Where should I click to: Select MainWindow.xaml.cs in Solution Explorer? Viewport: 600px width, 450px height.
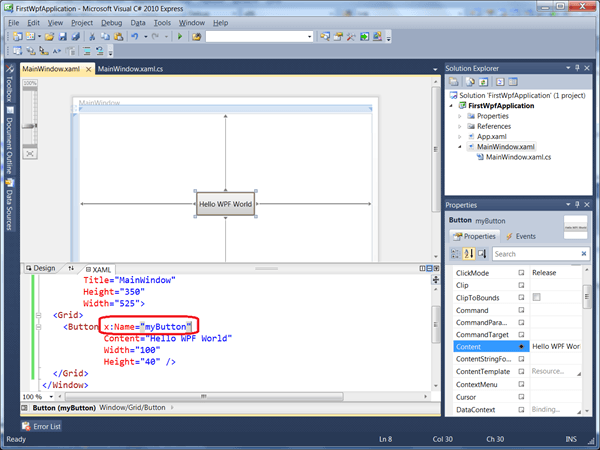(514, 157)
